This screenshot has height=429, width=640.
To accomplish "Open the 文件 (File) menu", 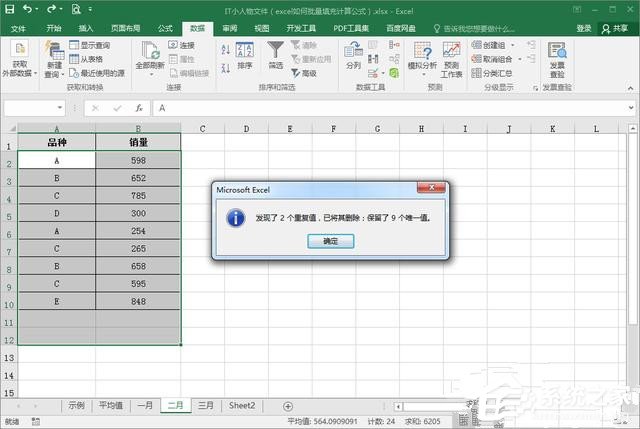I will (18, 29).
